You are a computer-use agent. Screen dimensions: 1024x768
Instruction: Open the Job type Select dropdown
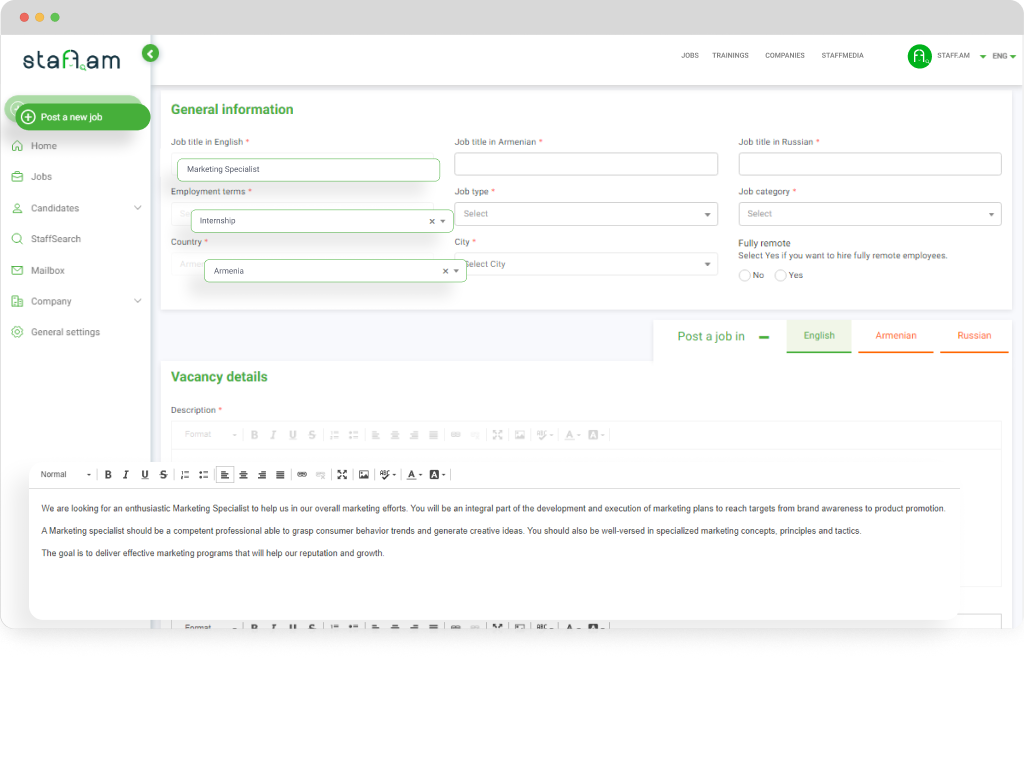pos(586,213)
